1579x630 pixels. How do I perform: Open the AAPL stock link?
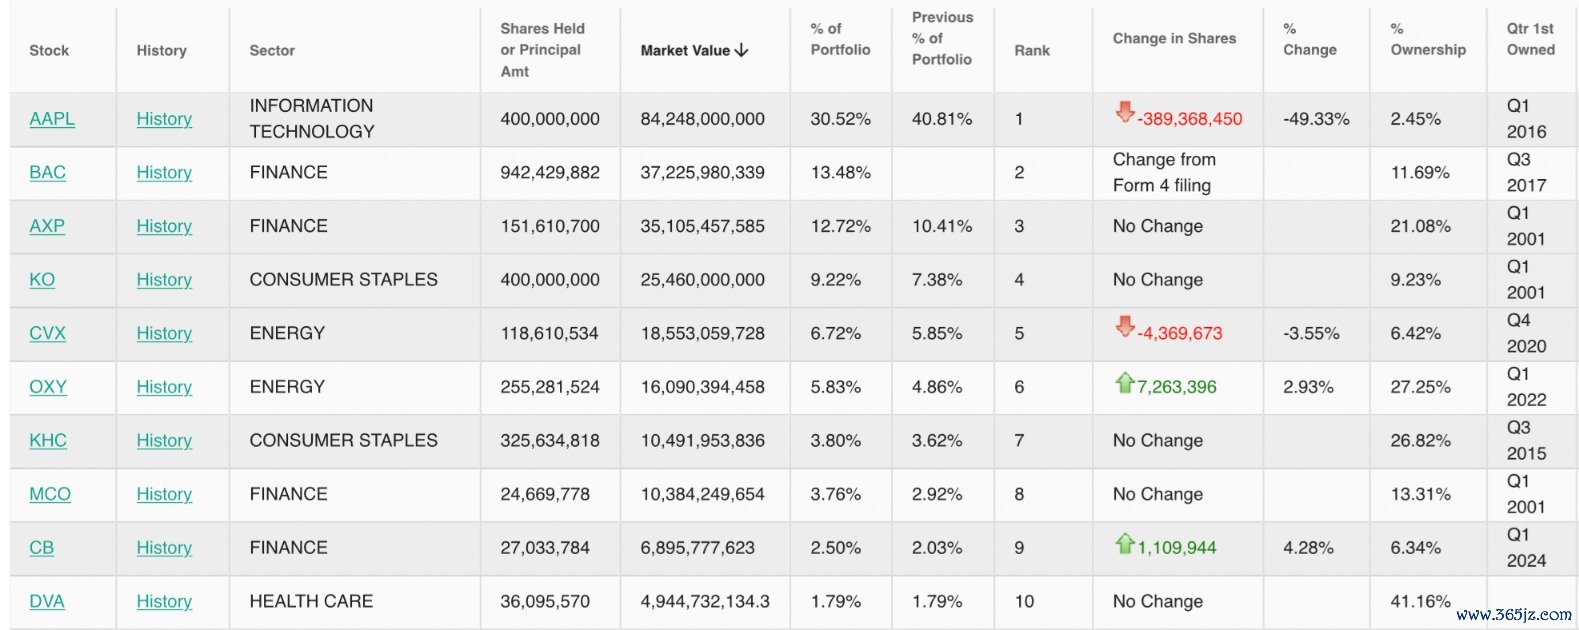pyautogui.click(x=52, y=119)
